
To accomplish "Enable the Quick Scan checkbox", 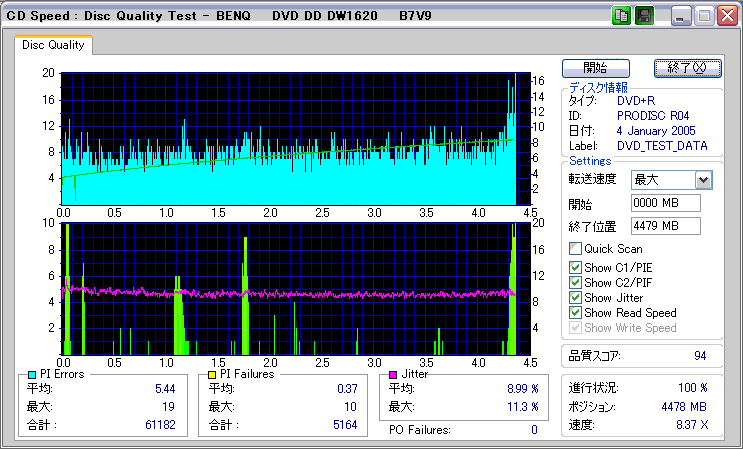I will tap(575, 249).
